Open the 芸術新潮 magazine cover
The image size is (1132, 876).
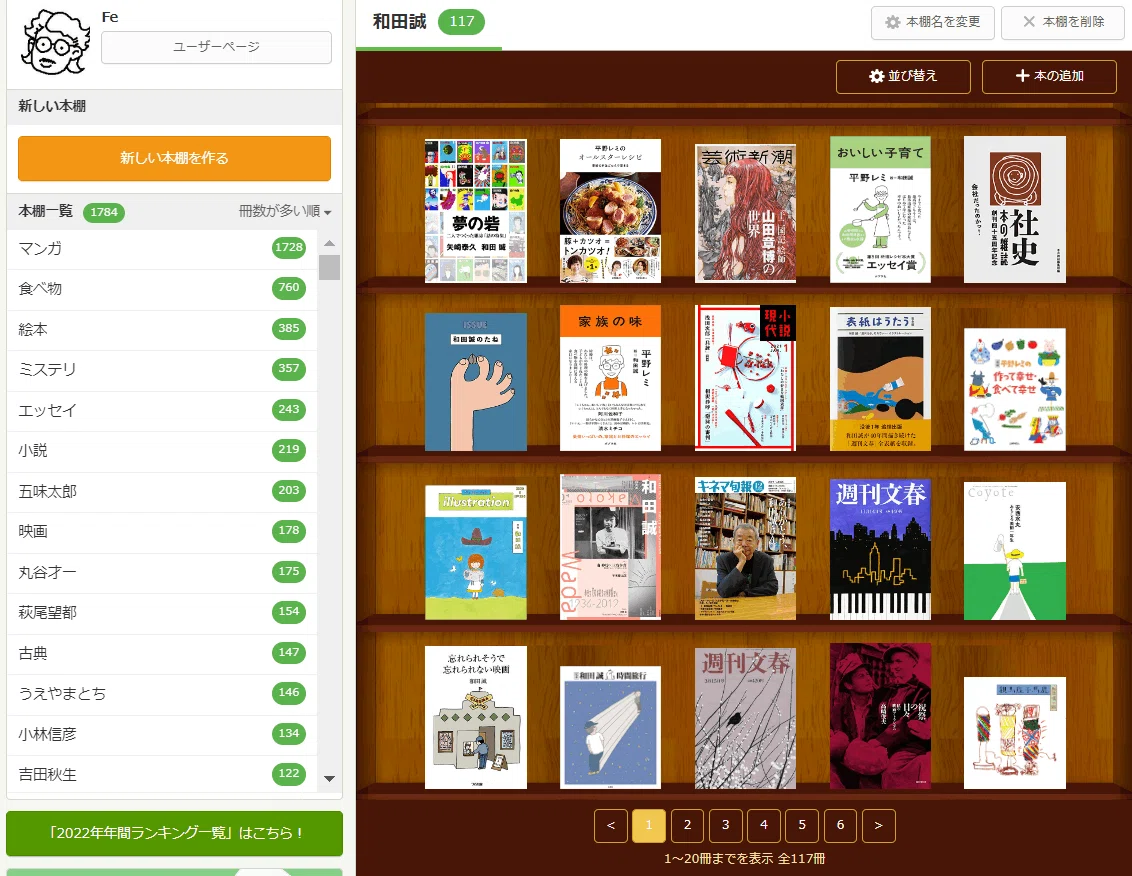click(745, 213)
